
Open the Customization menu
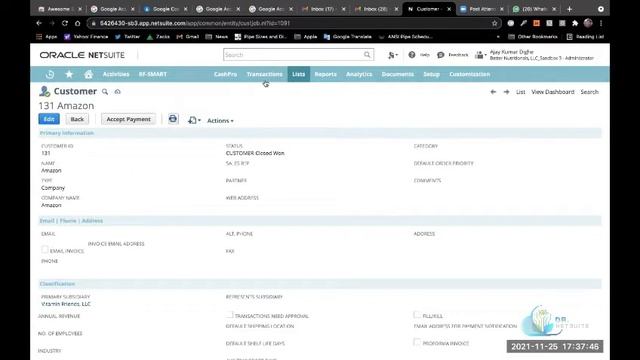coord(470,74)
